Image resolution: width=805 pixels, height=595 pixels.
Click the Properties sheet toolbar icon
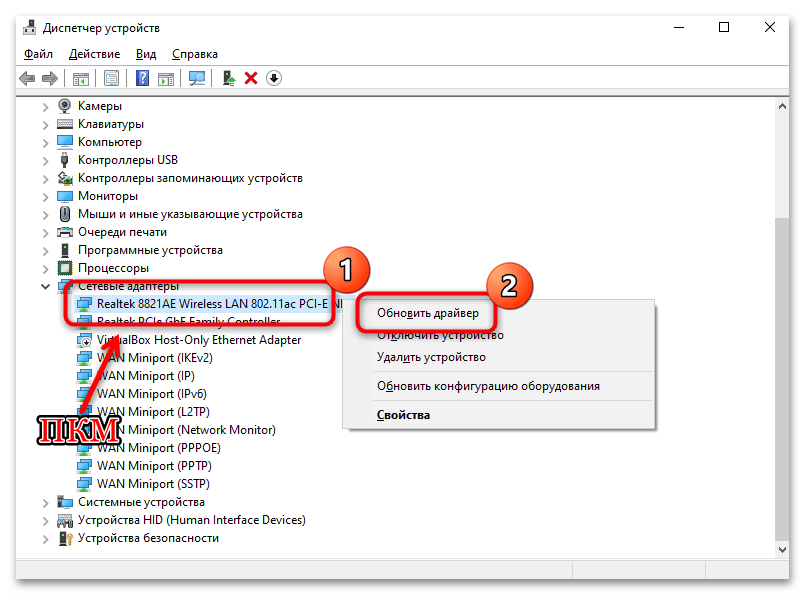111,78
